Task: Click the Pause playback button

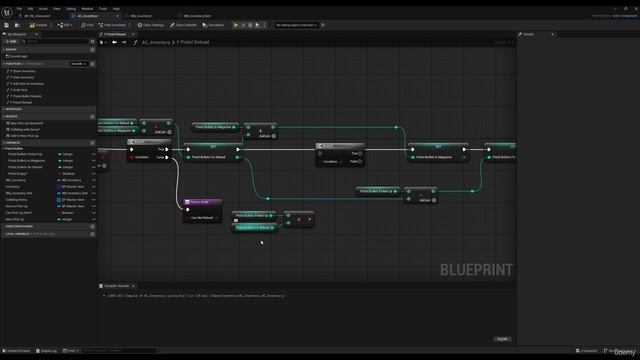Action: [x=243, y=25]
